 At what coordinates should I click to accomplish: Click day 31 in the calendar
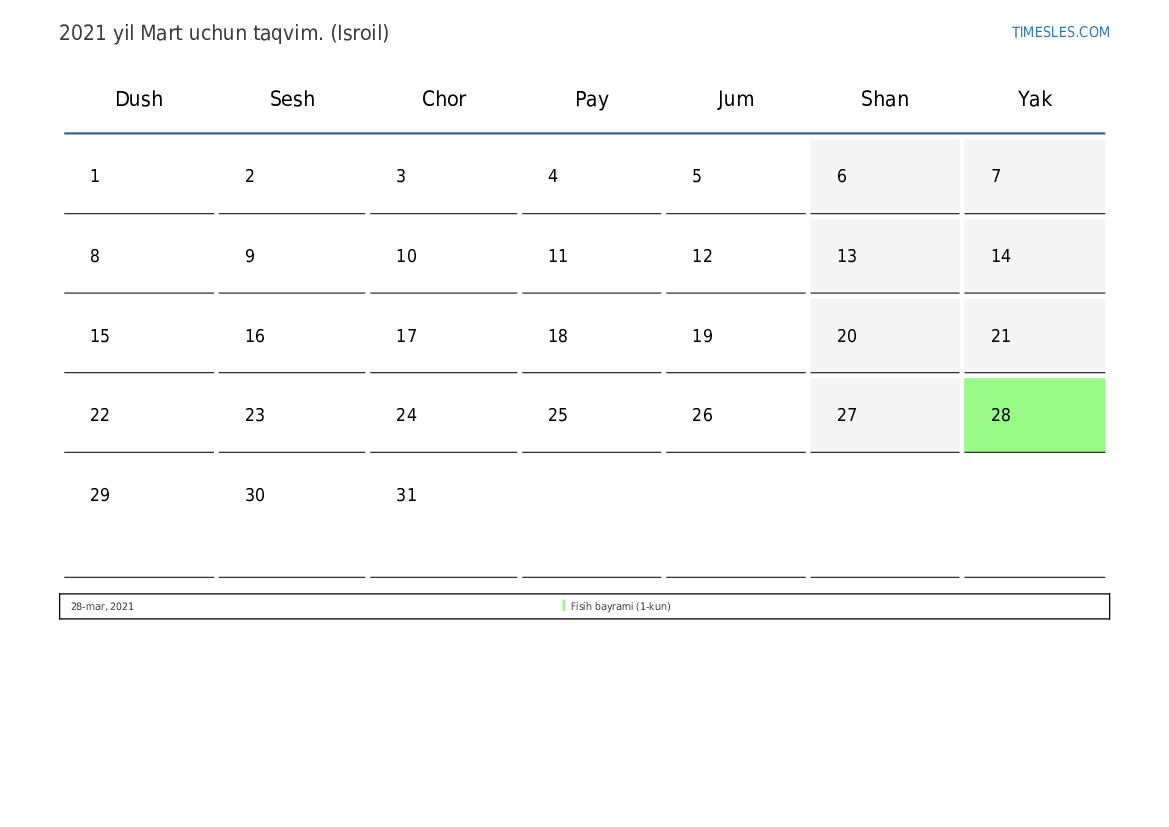(444, 518)
